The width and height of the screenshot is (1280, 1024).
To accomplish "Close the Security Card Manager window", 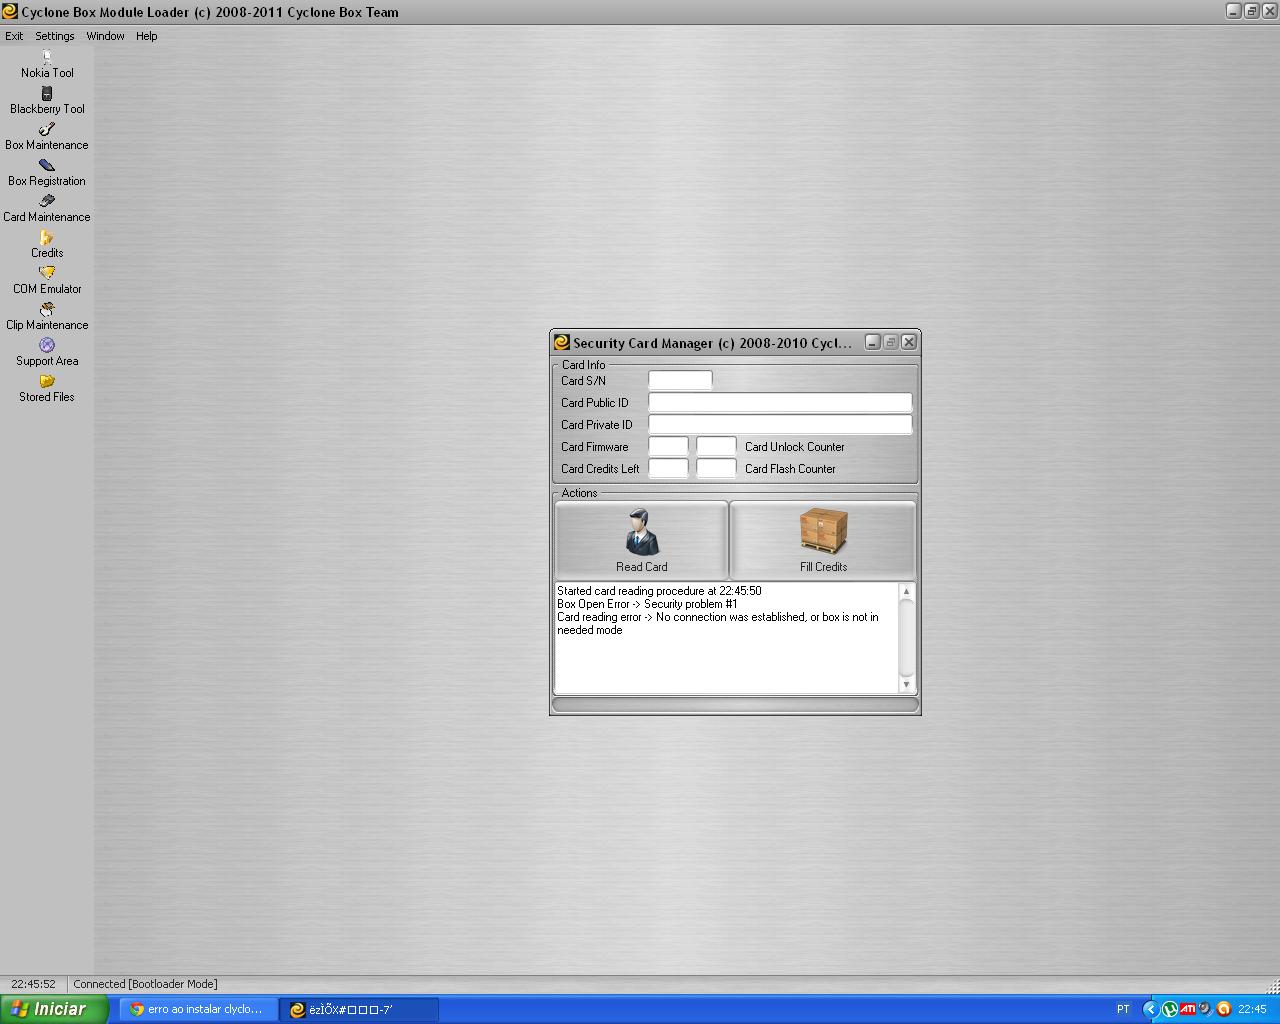I will [908, 342].
